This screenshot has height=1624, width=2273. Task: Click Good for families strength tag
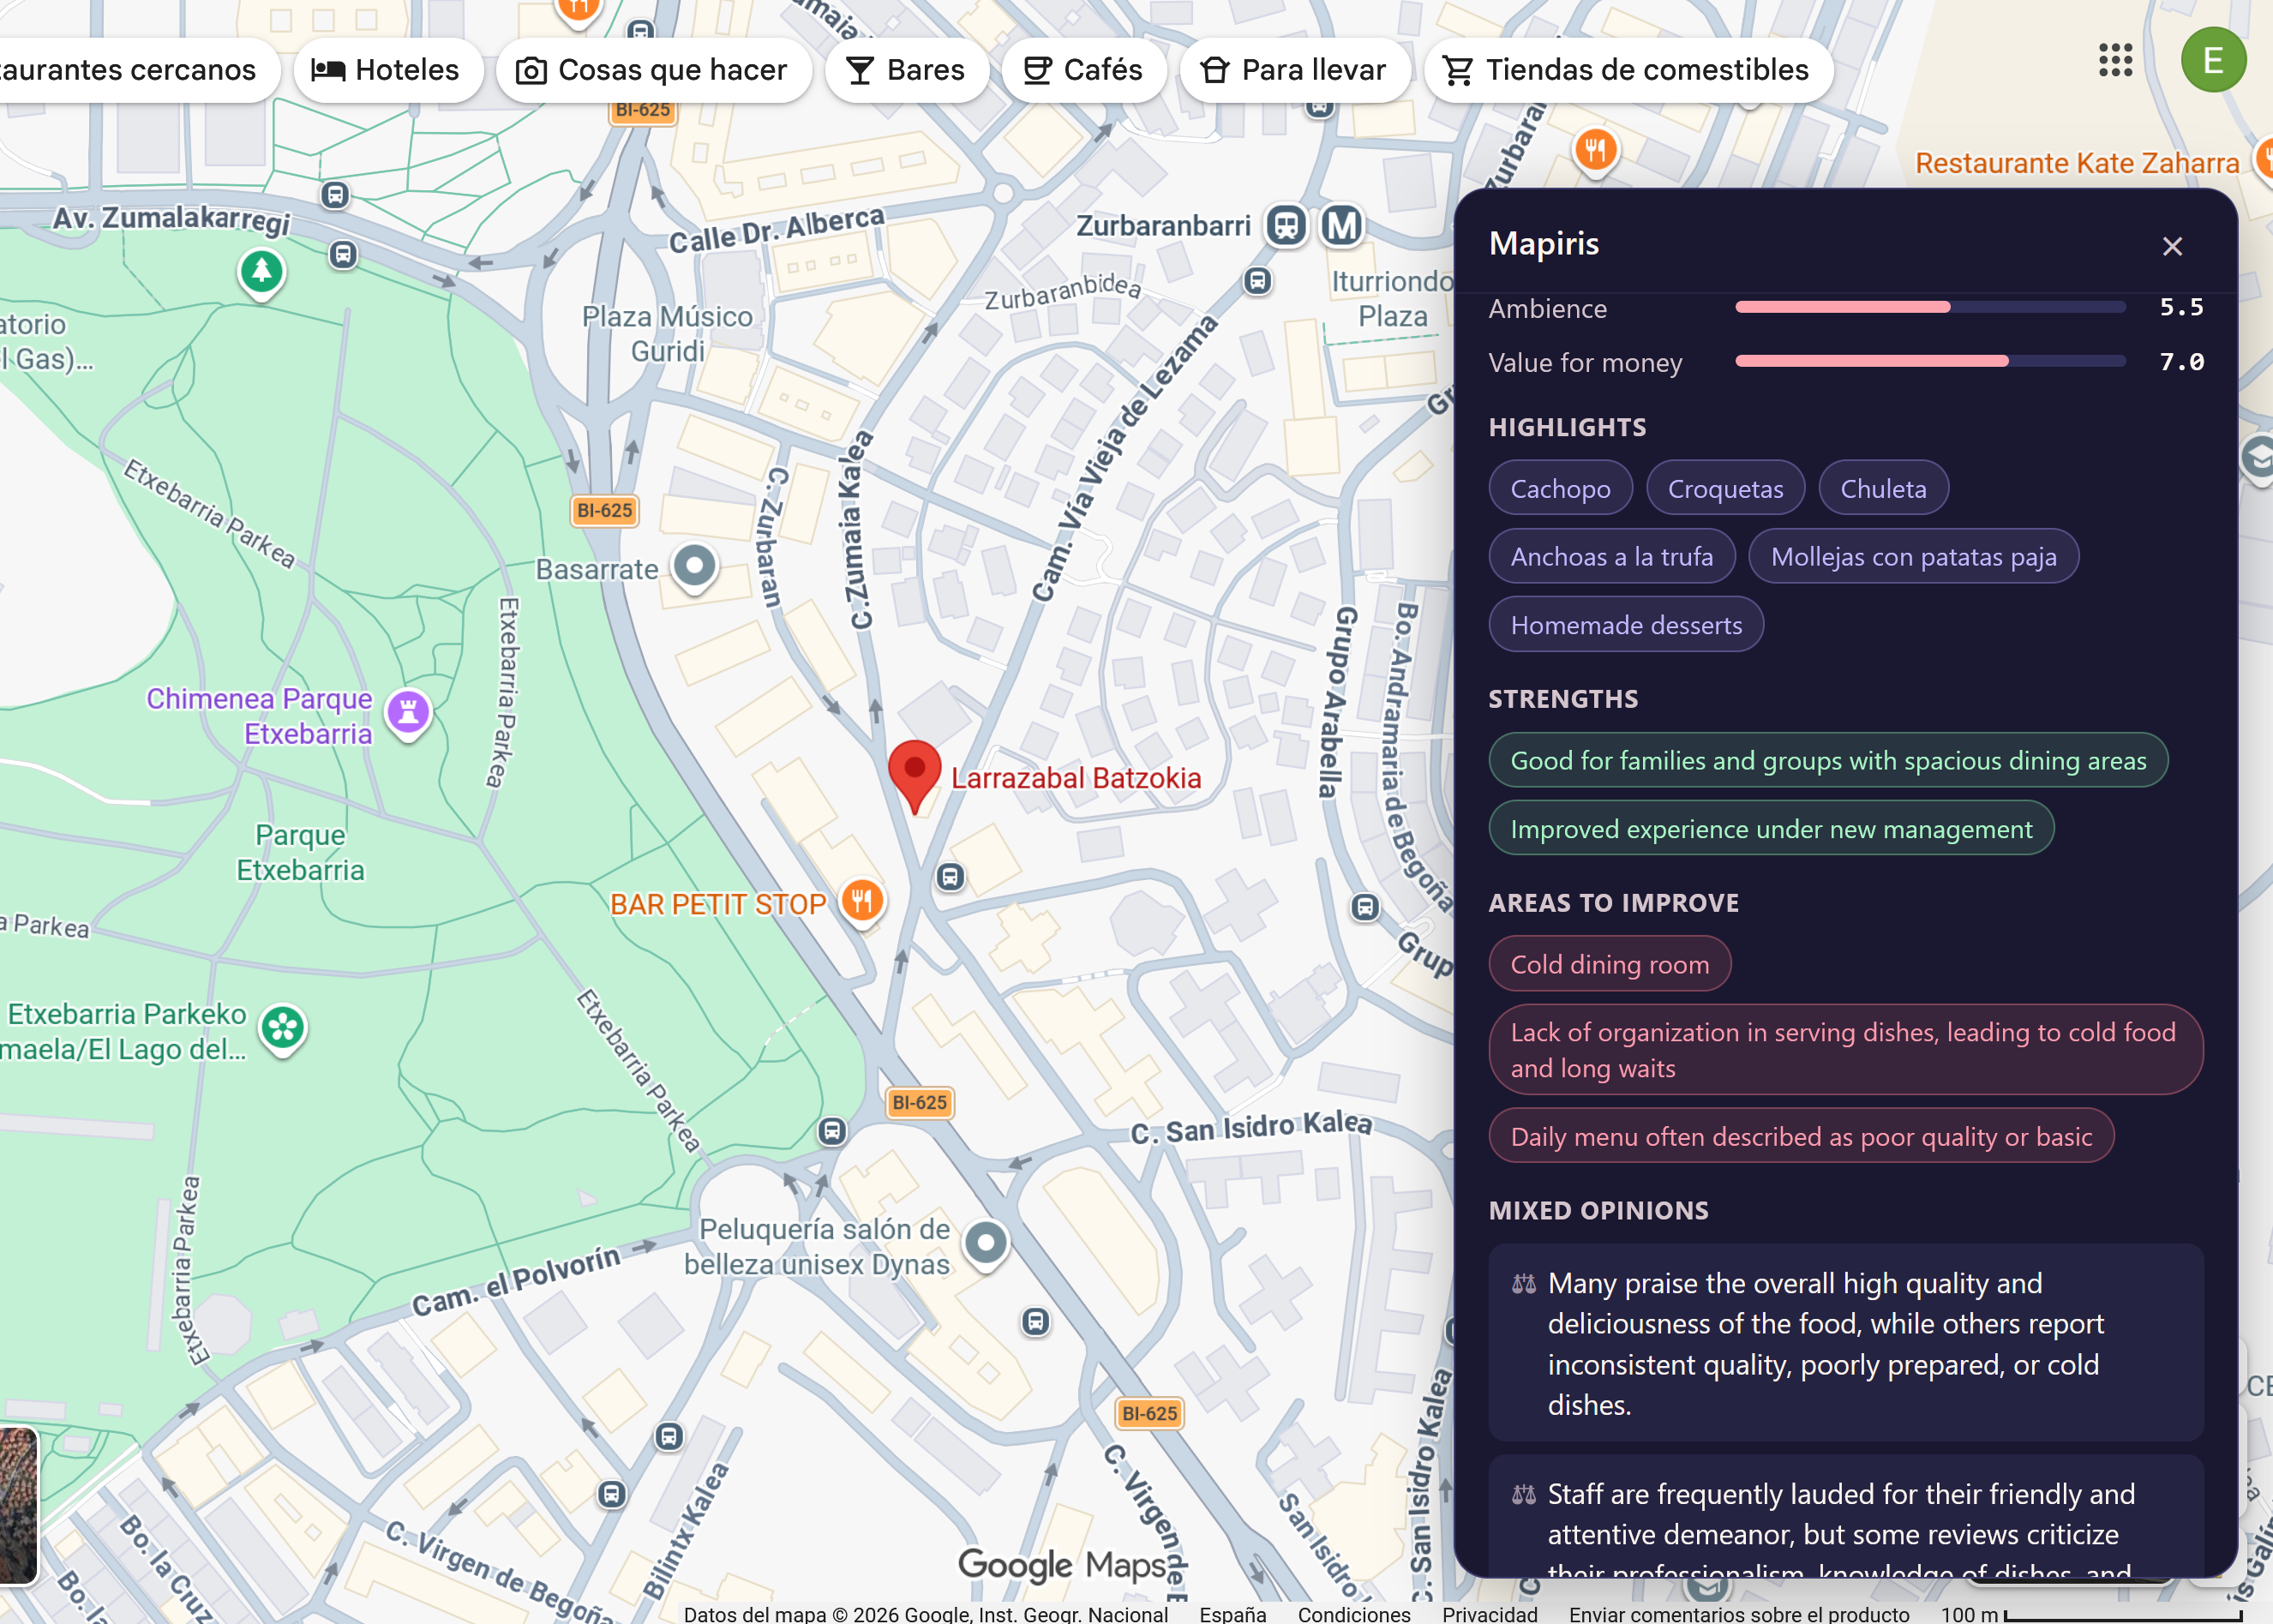tap(1828, 760)
